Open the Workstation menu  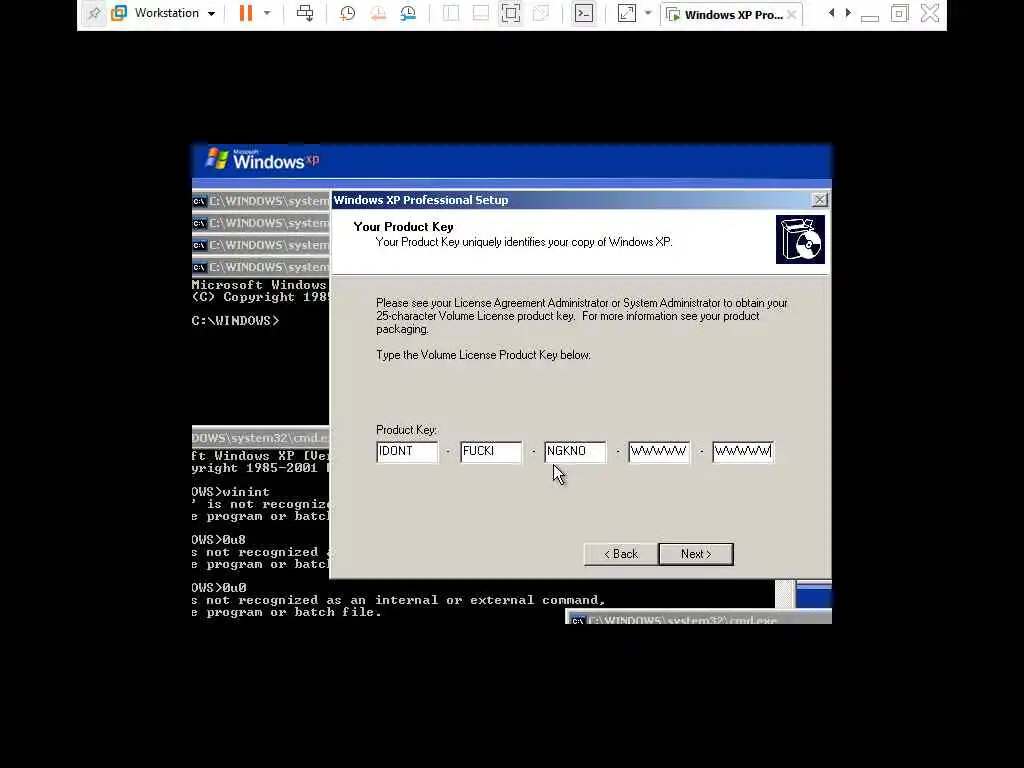pos(163,13)
